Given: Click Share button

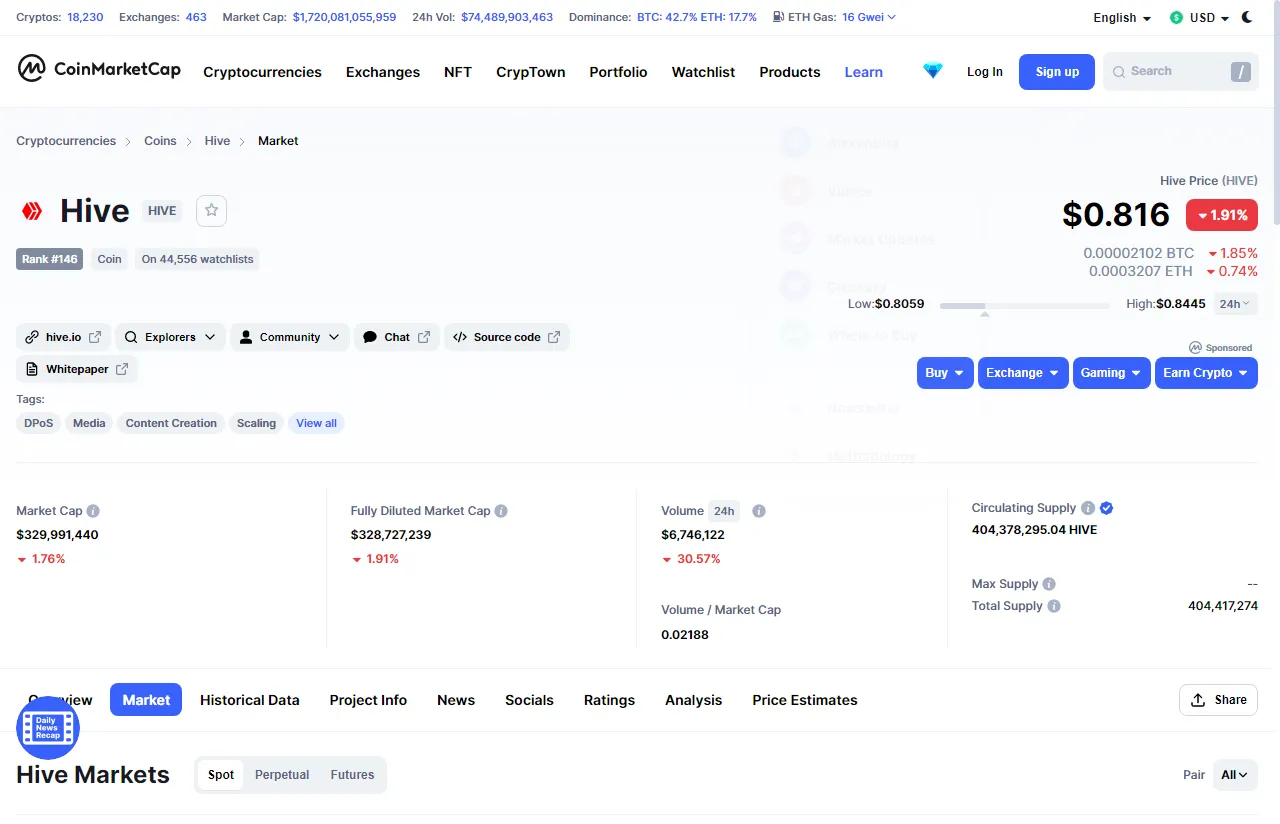Looking at the screenshot, I should point(1218,700).
